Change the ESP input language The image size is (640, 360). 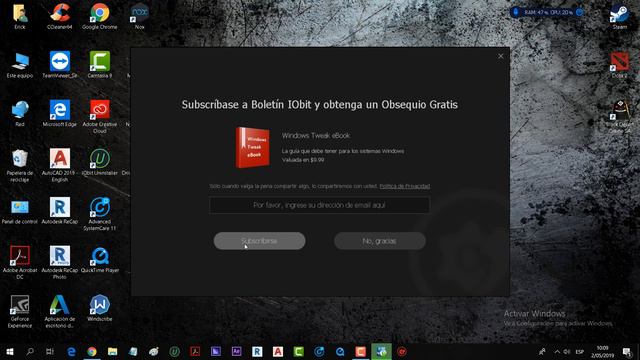point(580,351)
